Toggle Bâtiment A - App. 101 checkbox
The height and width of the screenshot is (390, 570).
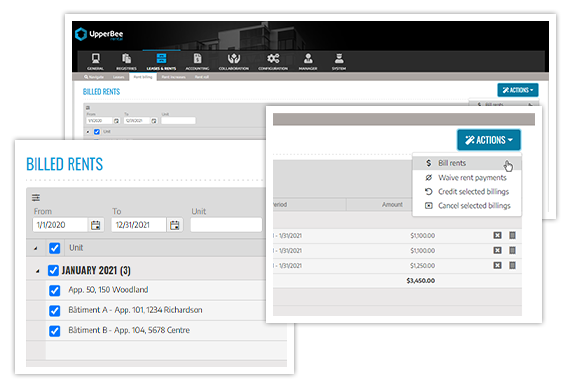55,311
